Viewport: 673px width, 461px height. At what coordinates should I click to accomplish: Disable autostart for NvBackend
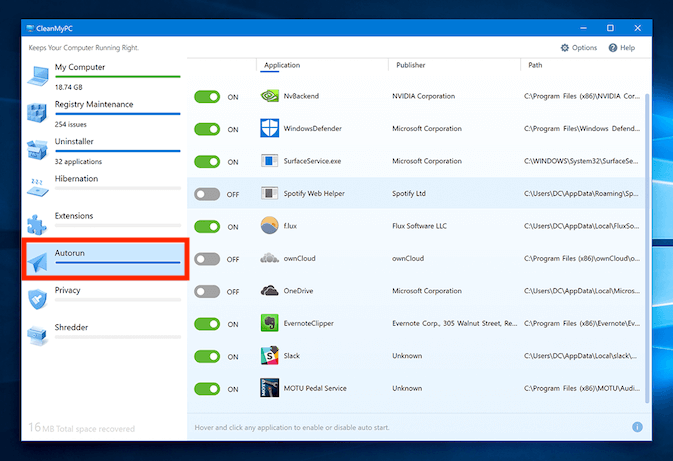207,97
